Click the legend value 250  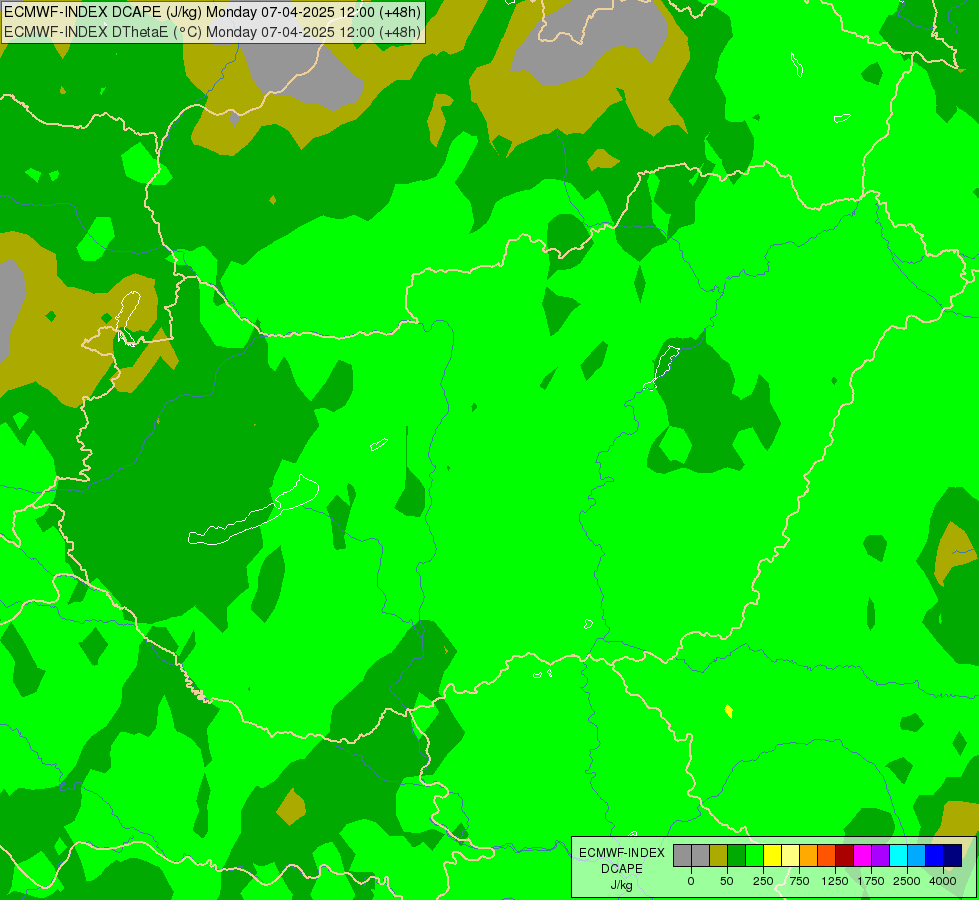[x=763, y=881]
